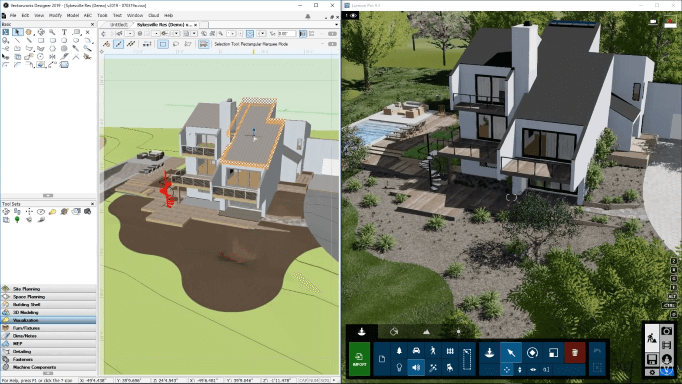The height and width of the screenshot is (384, 682).
Task: Select the light bulb tool in Tool Sets
Action: pos(52,212)
